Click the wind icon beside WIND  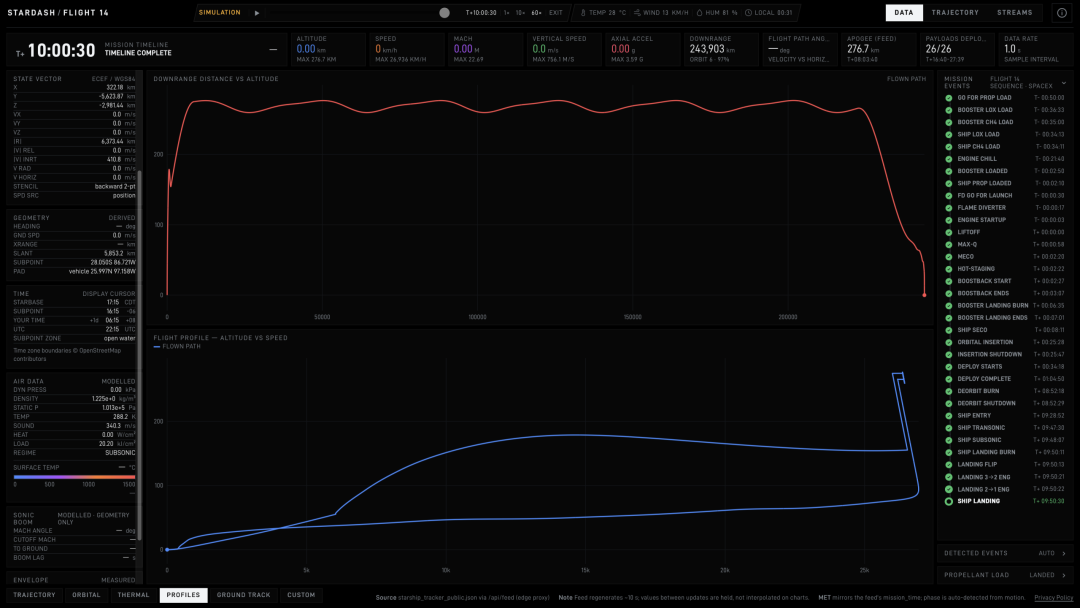click(x=637, y=13)
